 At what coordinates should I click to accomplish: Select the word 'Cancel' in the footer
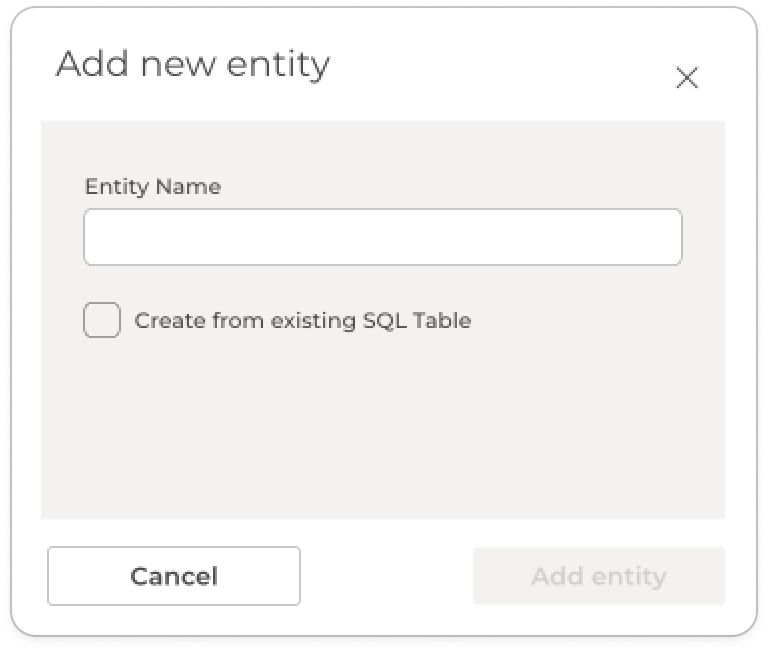(x=174, y=576)
